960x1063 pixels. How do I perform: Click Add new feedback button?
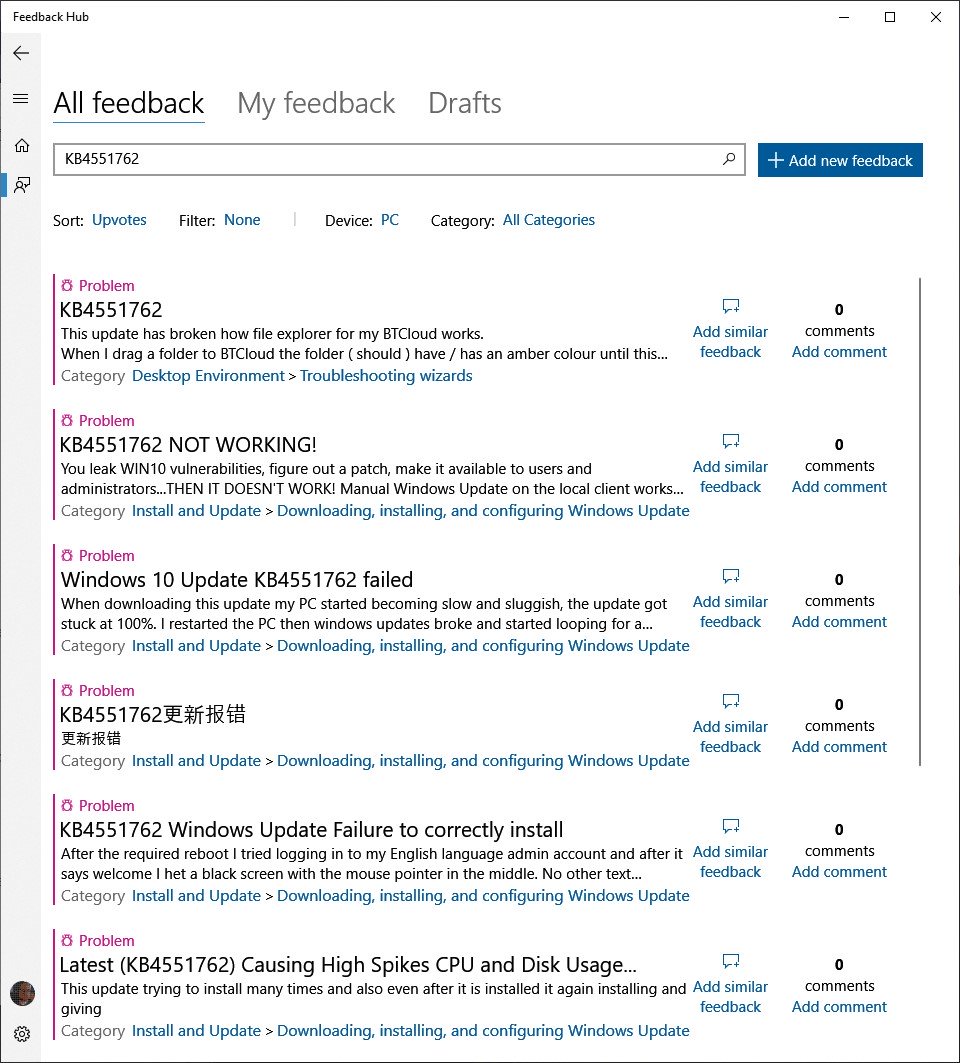click(x=840, y=160)
